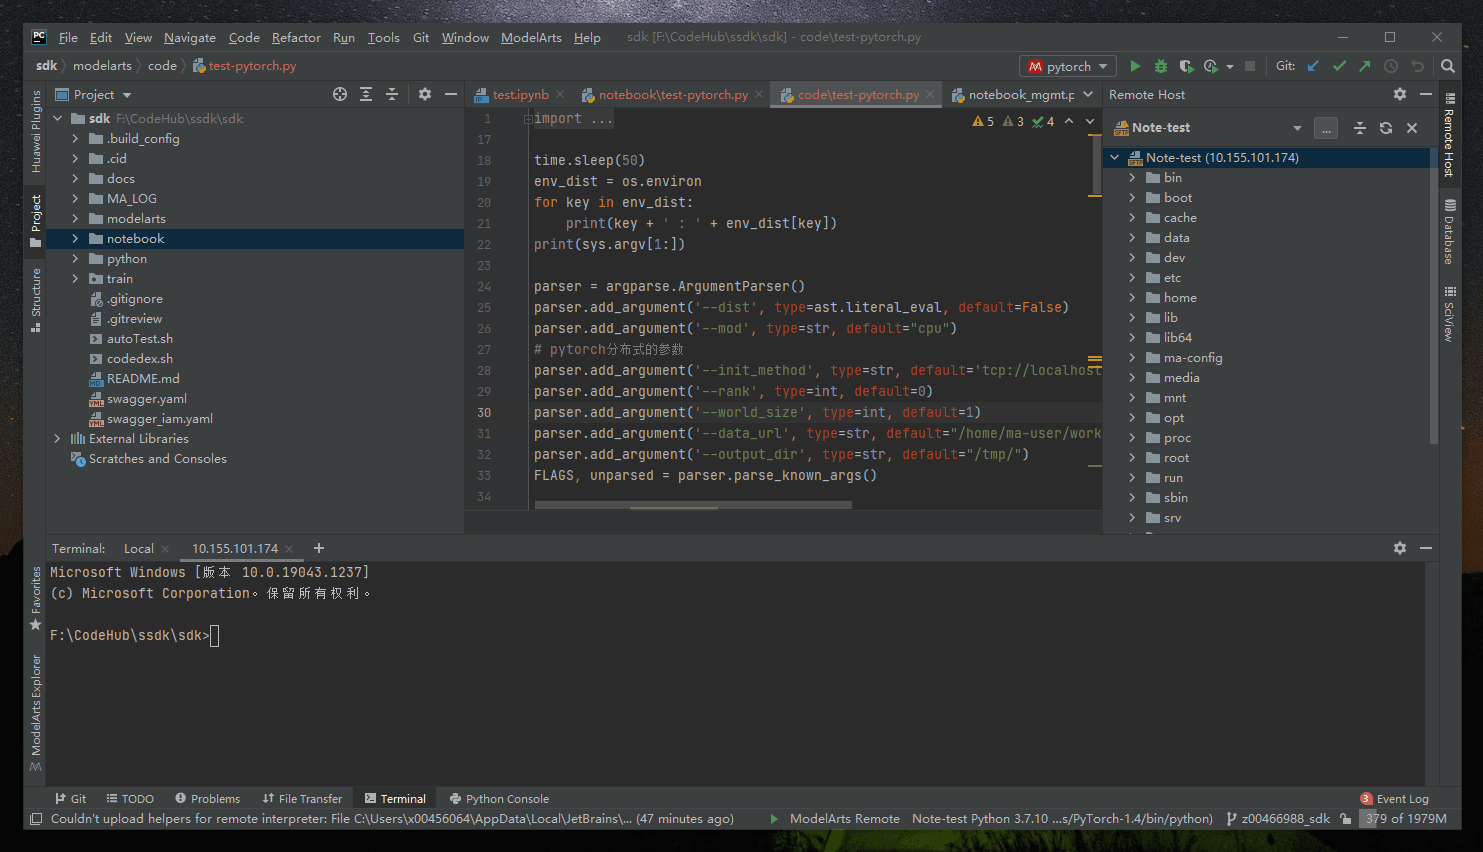Viewport: 1483px width, 852px height.
Task: Toggle the Database side panel
Action: 1448,232
